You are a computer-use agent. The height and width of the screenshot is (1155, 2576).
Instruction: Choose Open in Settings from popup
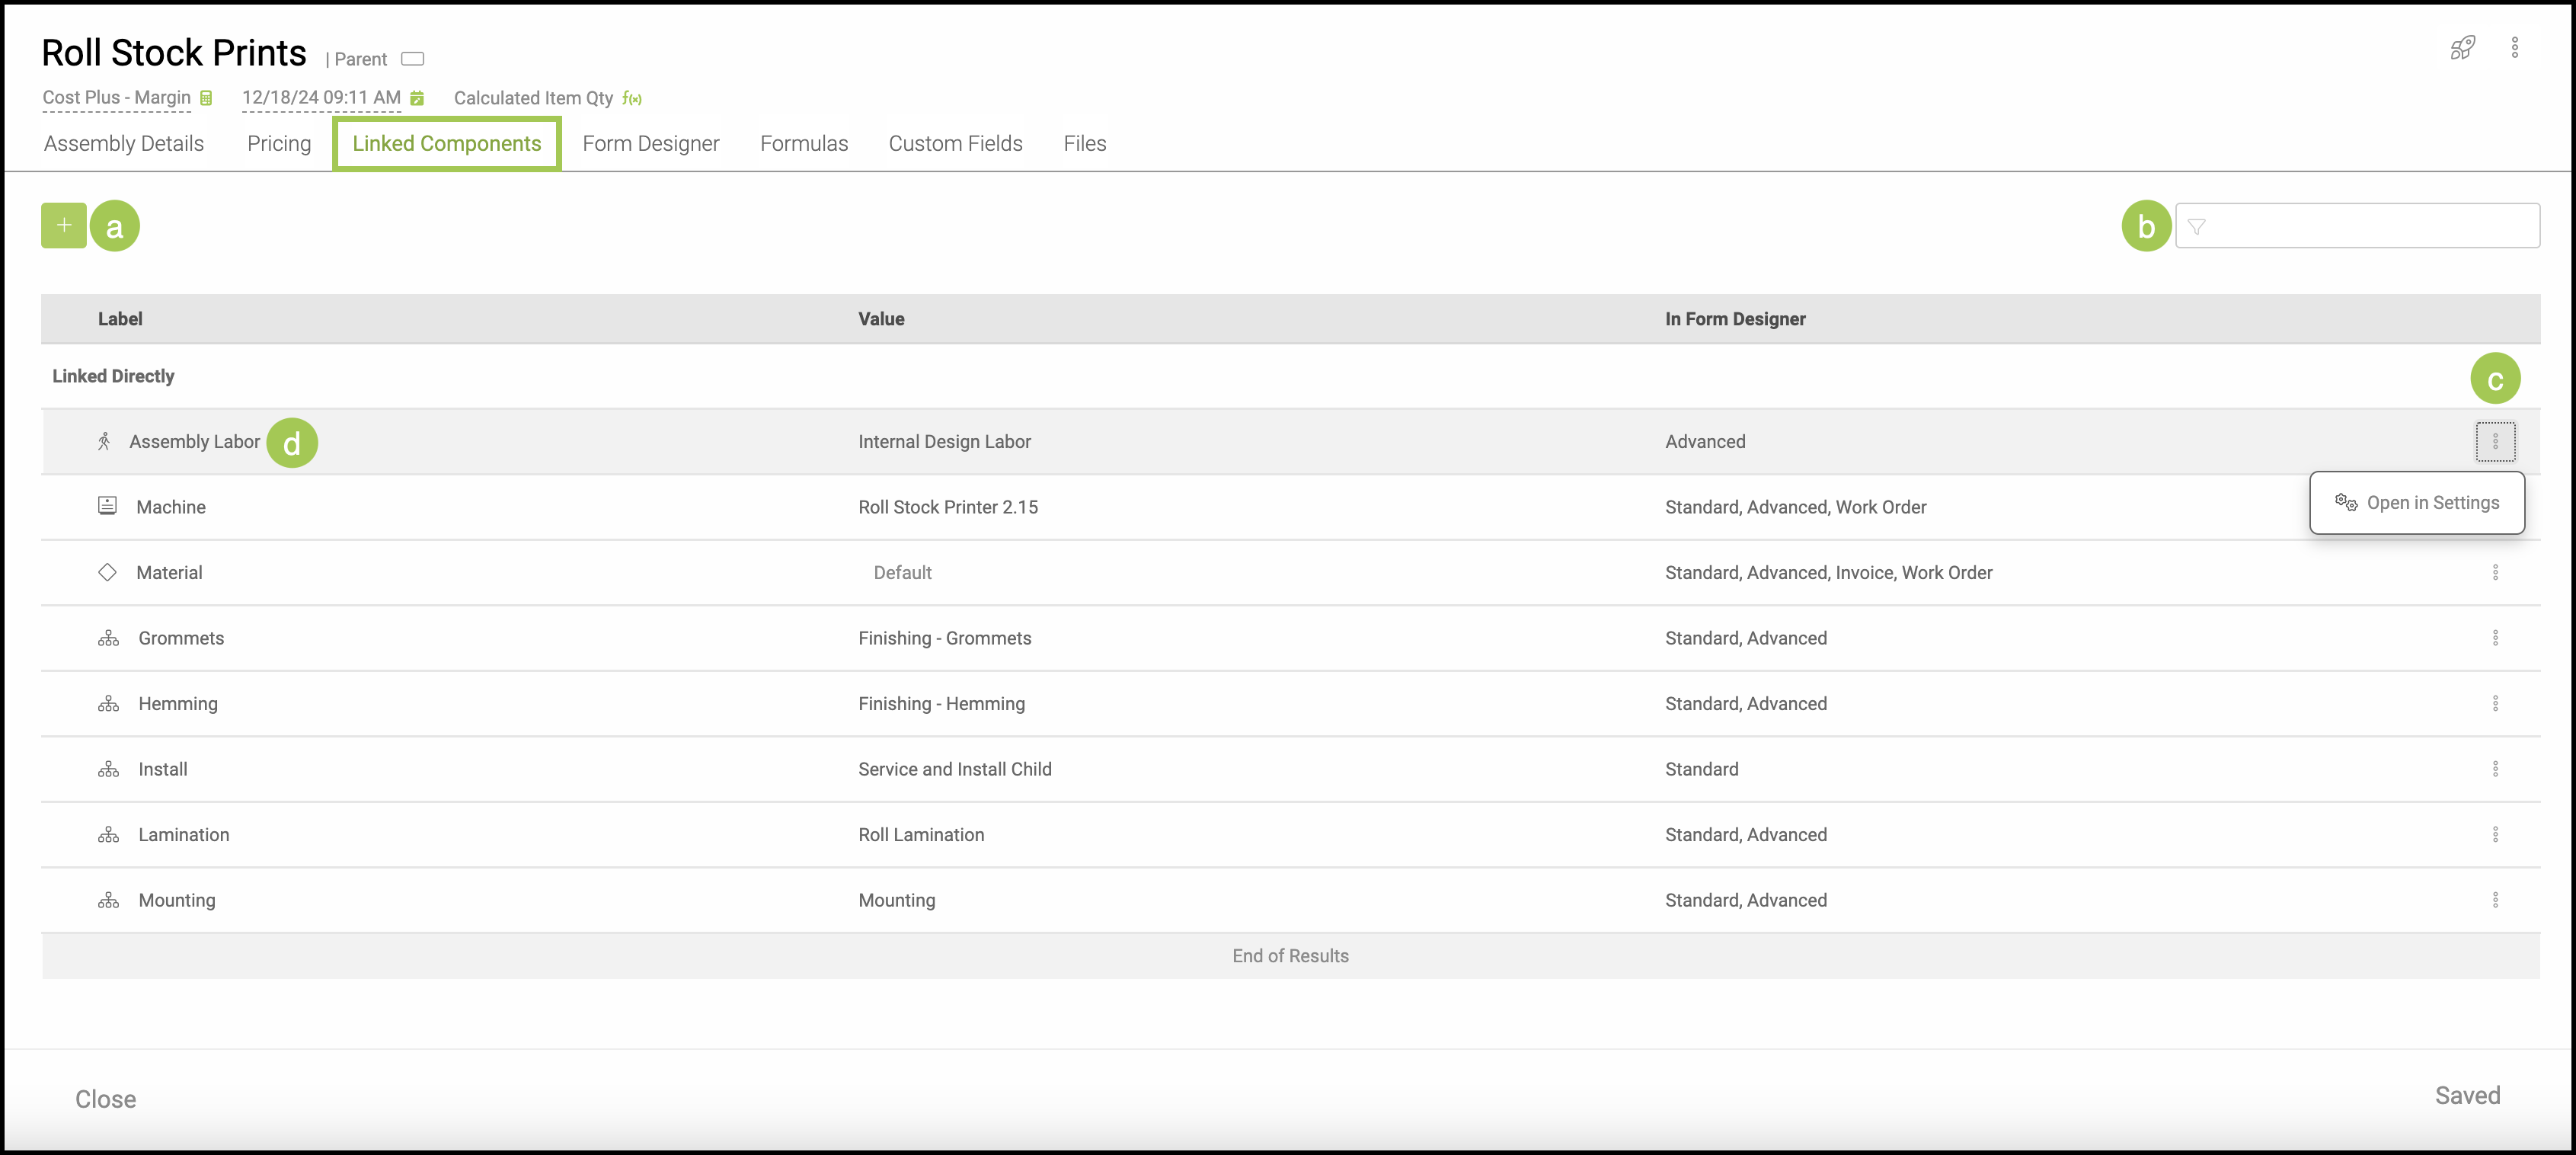pyautogui.click(x=2417, y=503)
